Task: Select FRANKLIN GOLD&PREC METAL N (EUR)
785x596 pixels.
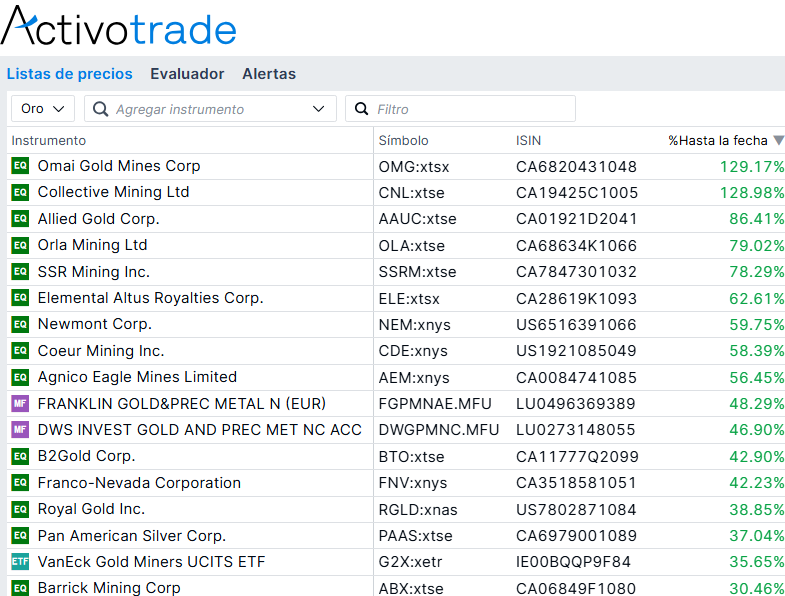Action: click(x=182, y=404)
